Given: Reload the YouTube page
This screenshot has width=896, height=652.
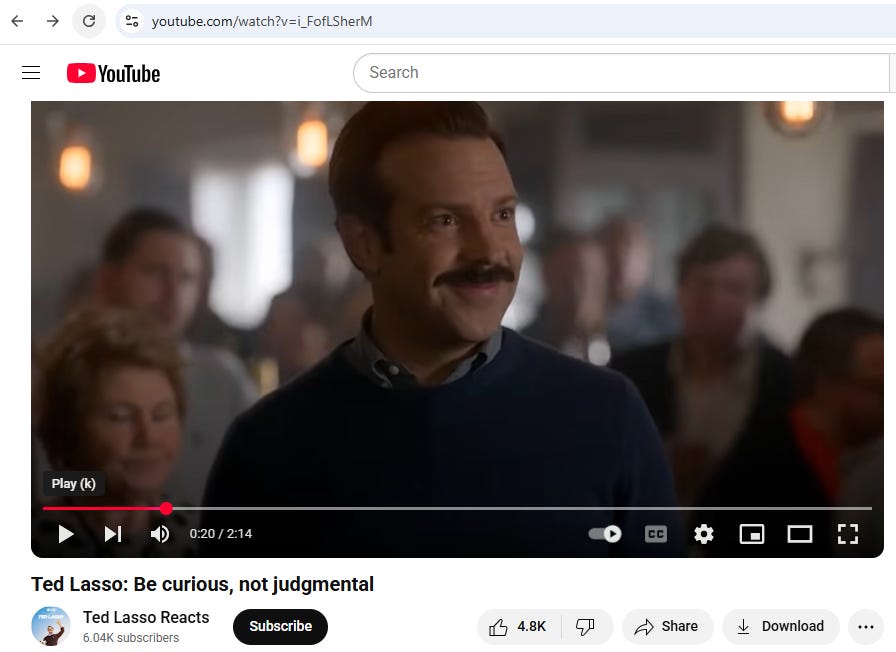Looking at the screenshot, I should pyautogui.click(x=89, y=21).
